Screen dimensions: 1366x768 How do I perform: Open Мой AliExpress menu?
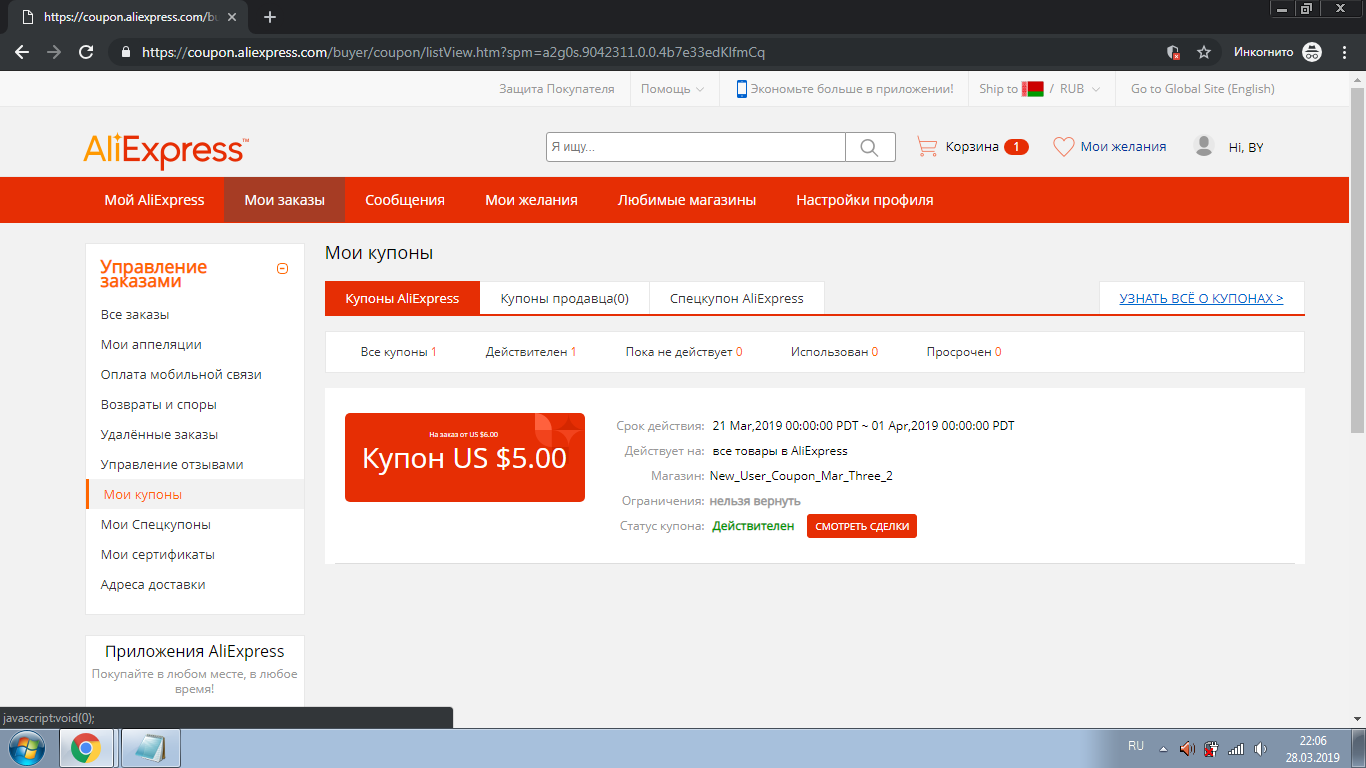pyautogui.click(x=154, y=200)
